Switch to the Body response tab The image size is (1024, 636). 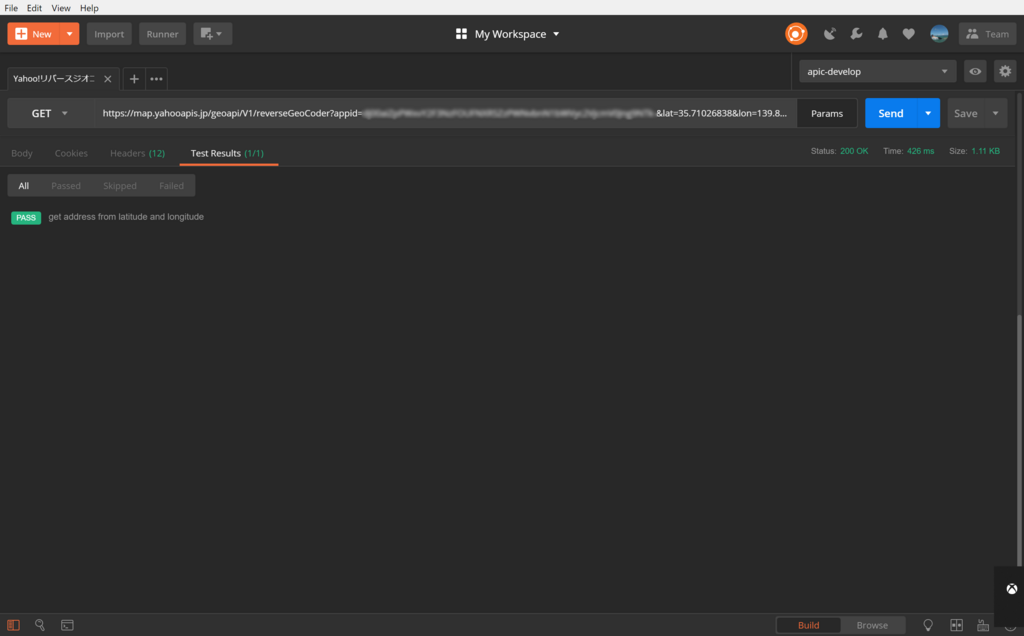[x=22, y=153]
